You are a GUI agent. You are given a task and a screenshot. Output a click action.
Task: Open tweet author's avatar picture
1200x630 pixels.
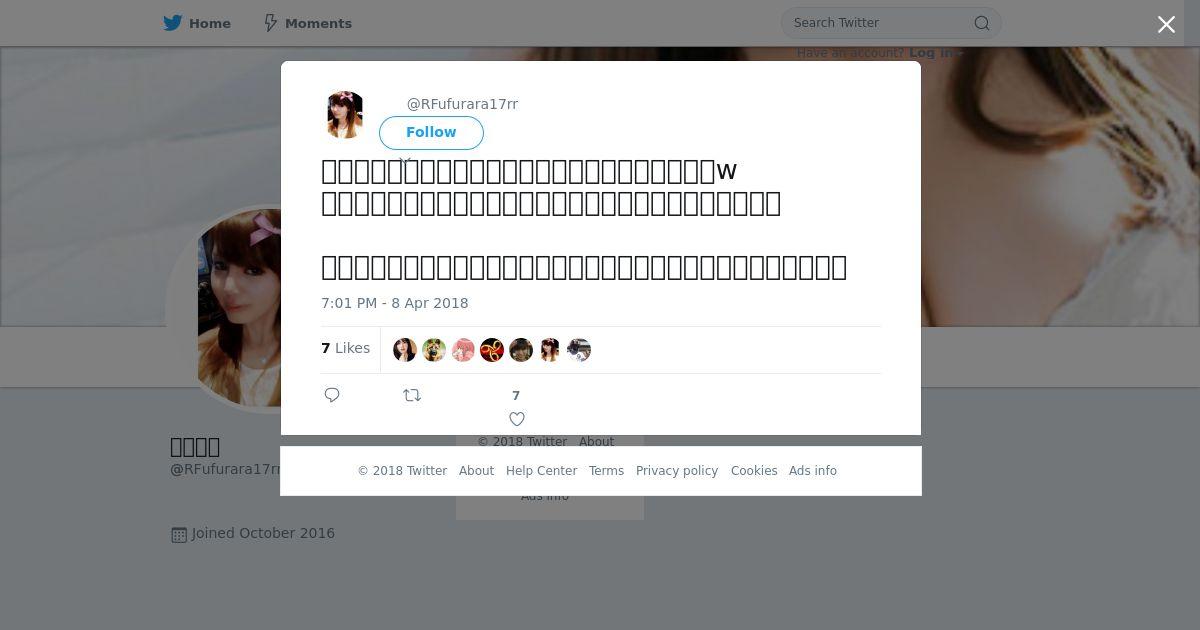click(345, 114)
